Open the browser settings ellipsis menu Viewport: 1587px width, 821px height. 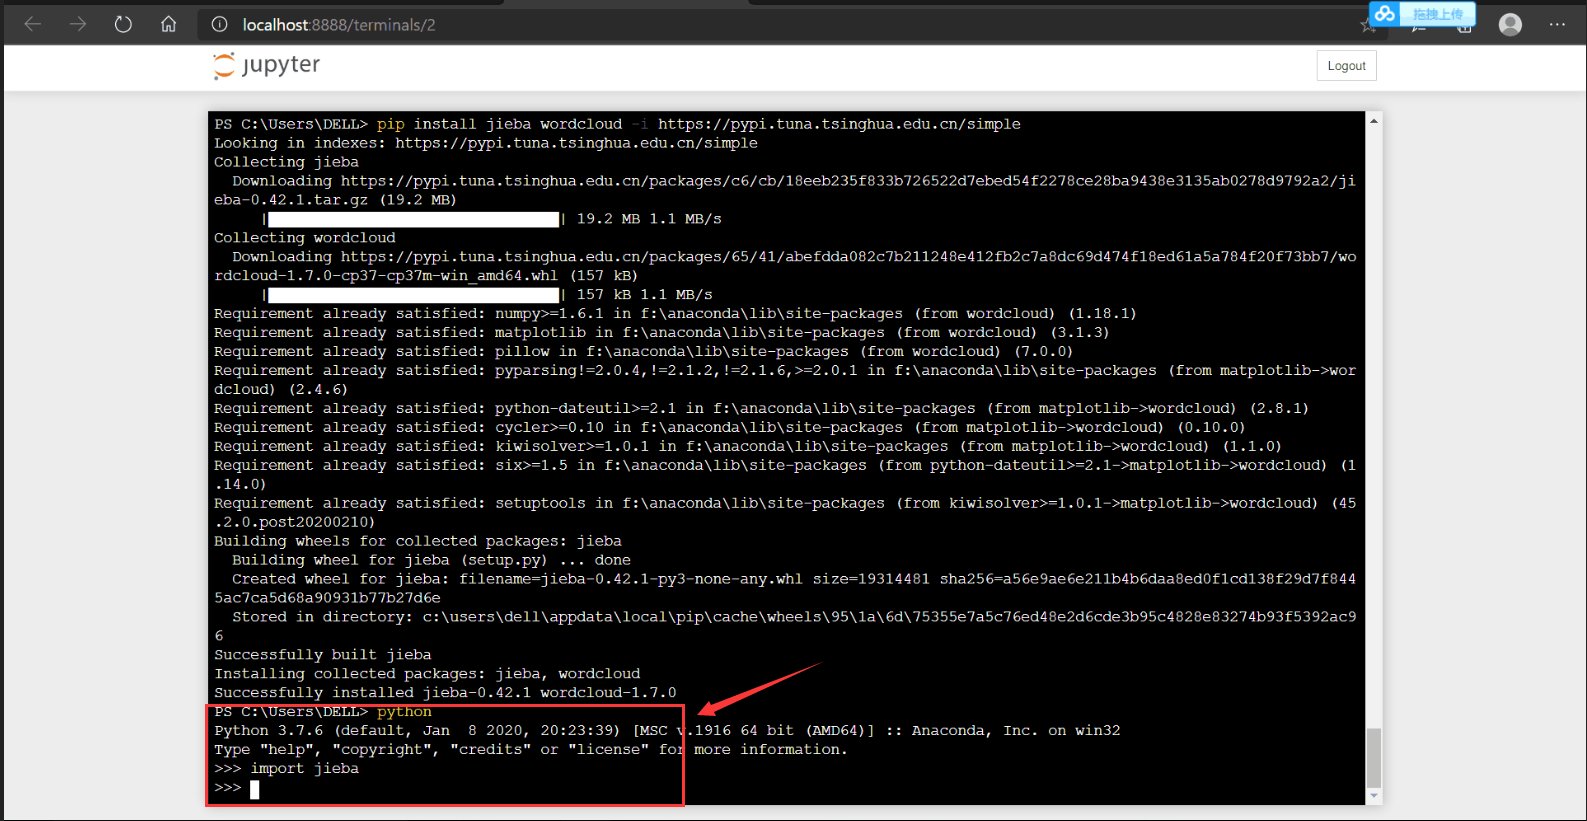click(1557, 24)
